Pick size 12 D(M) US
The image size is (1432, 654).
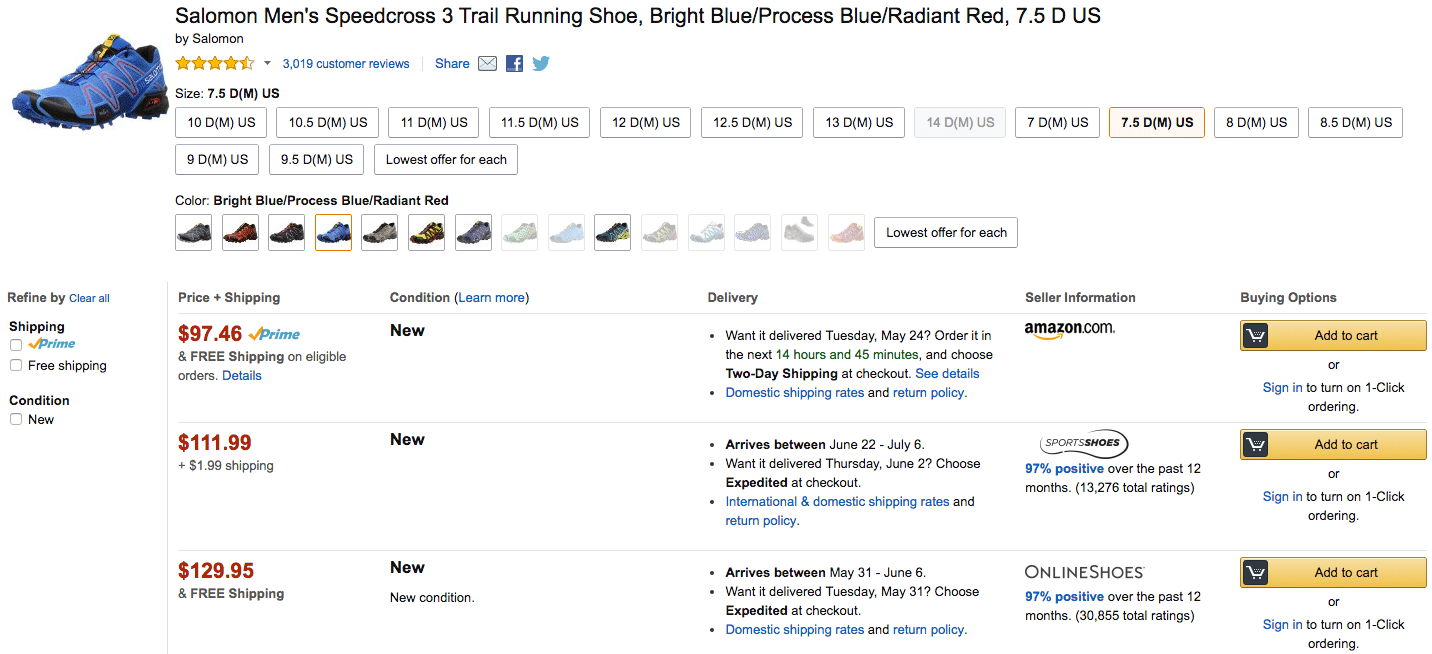tap(646, 123)
